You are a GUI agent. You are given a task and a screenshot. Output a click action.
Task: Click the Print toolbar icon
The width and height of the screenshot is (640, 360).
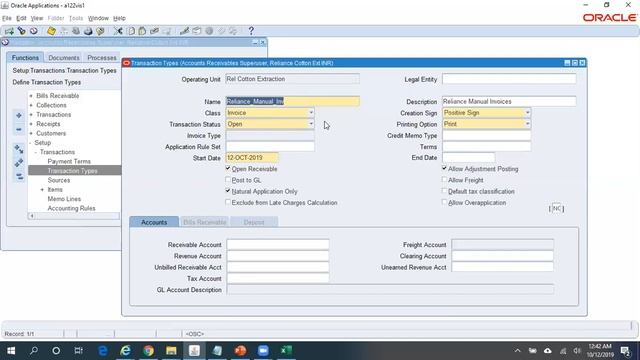click(88, 31)
